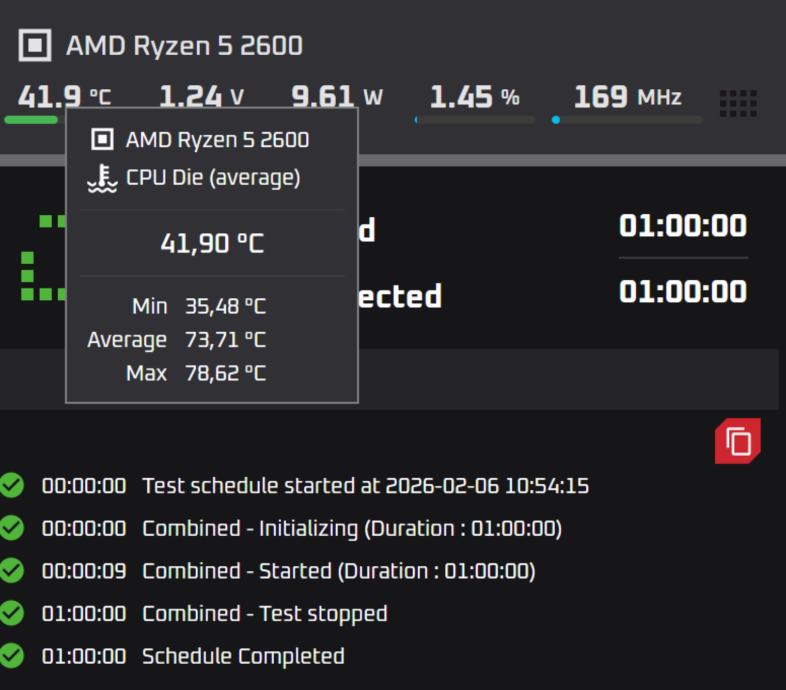This screenshot has width=786, height=690.
Task: Click the chip icon inside the tooltip
Action: (x=102, y=139)
